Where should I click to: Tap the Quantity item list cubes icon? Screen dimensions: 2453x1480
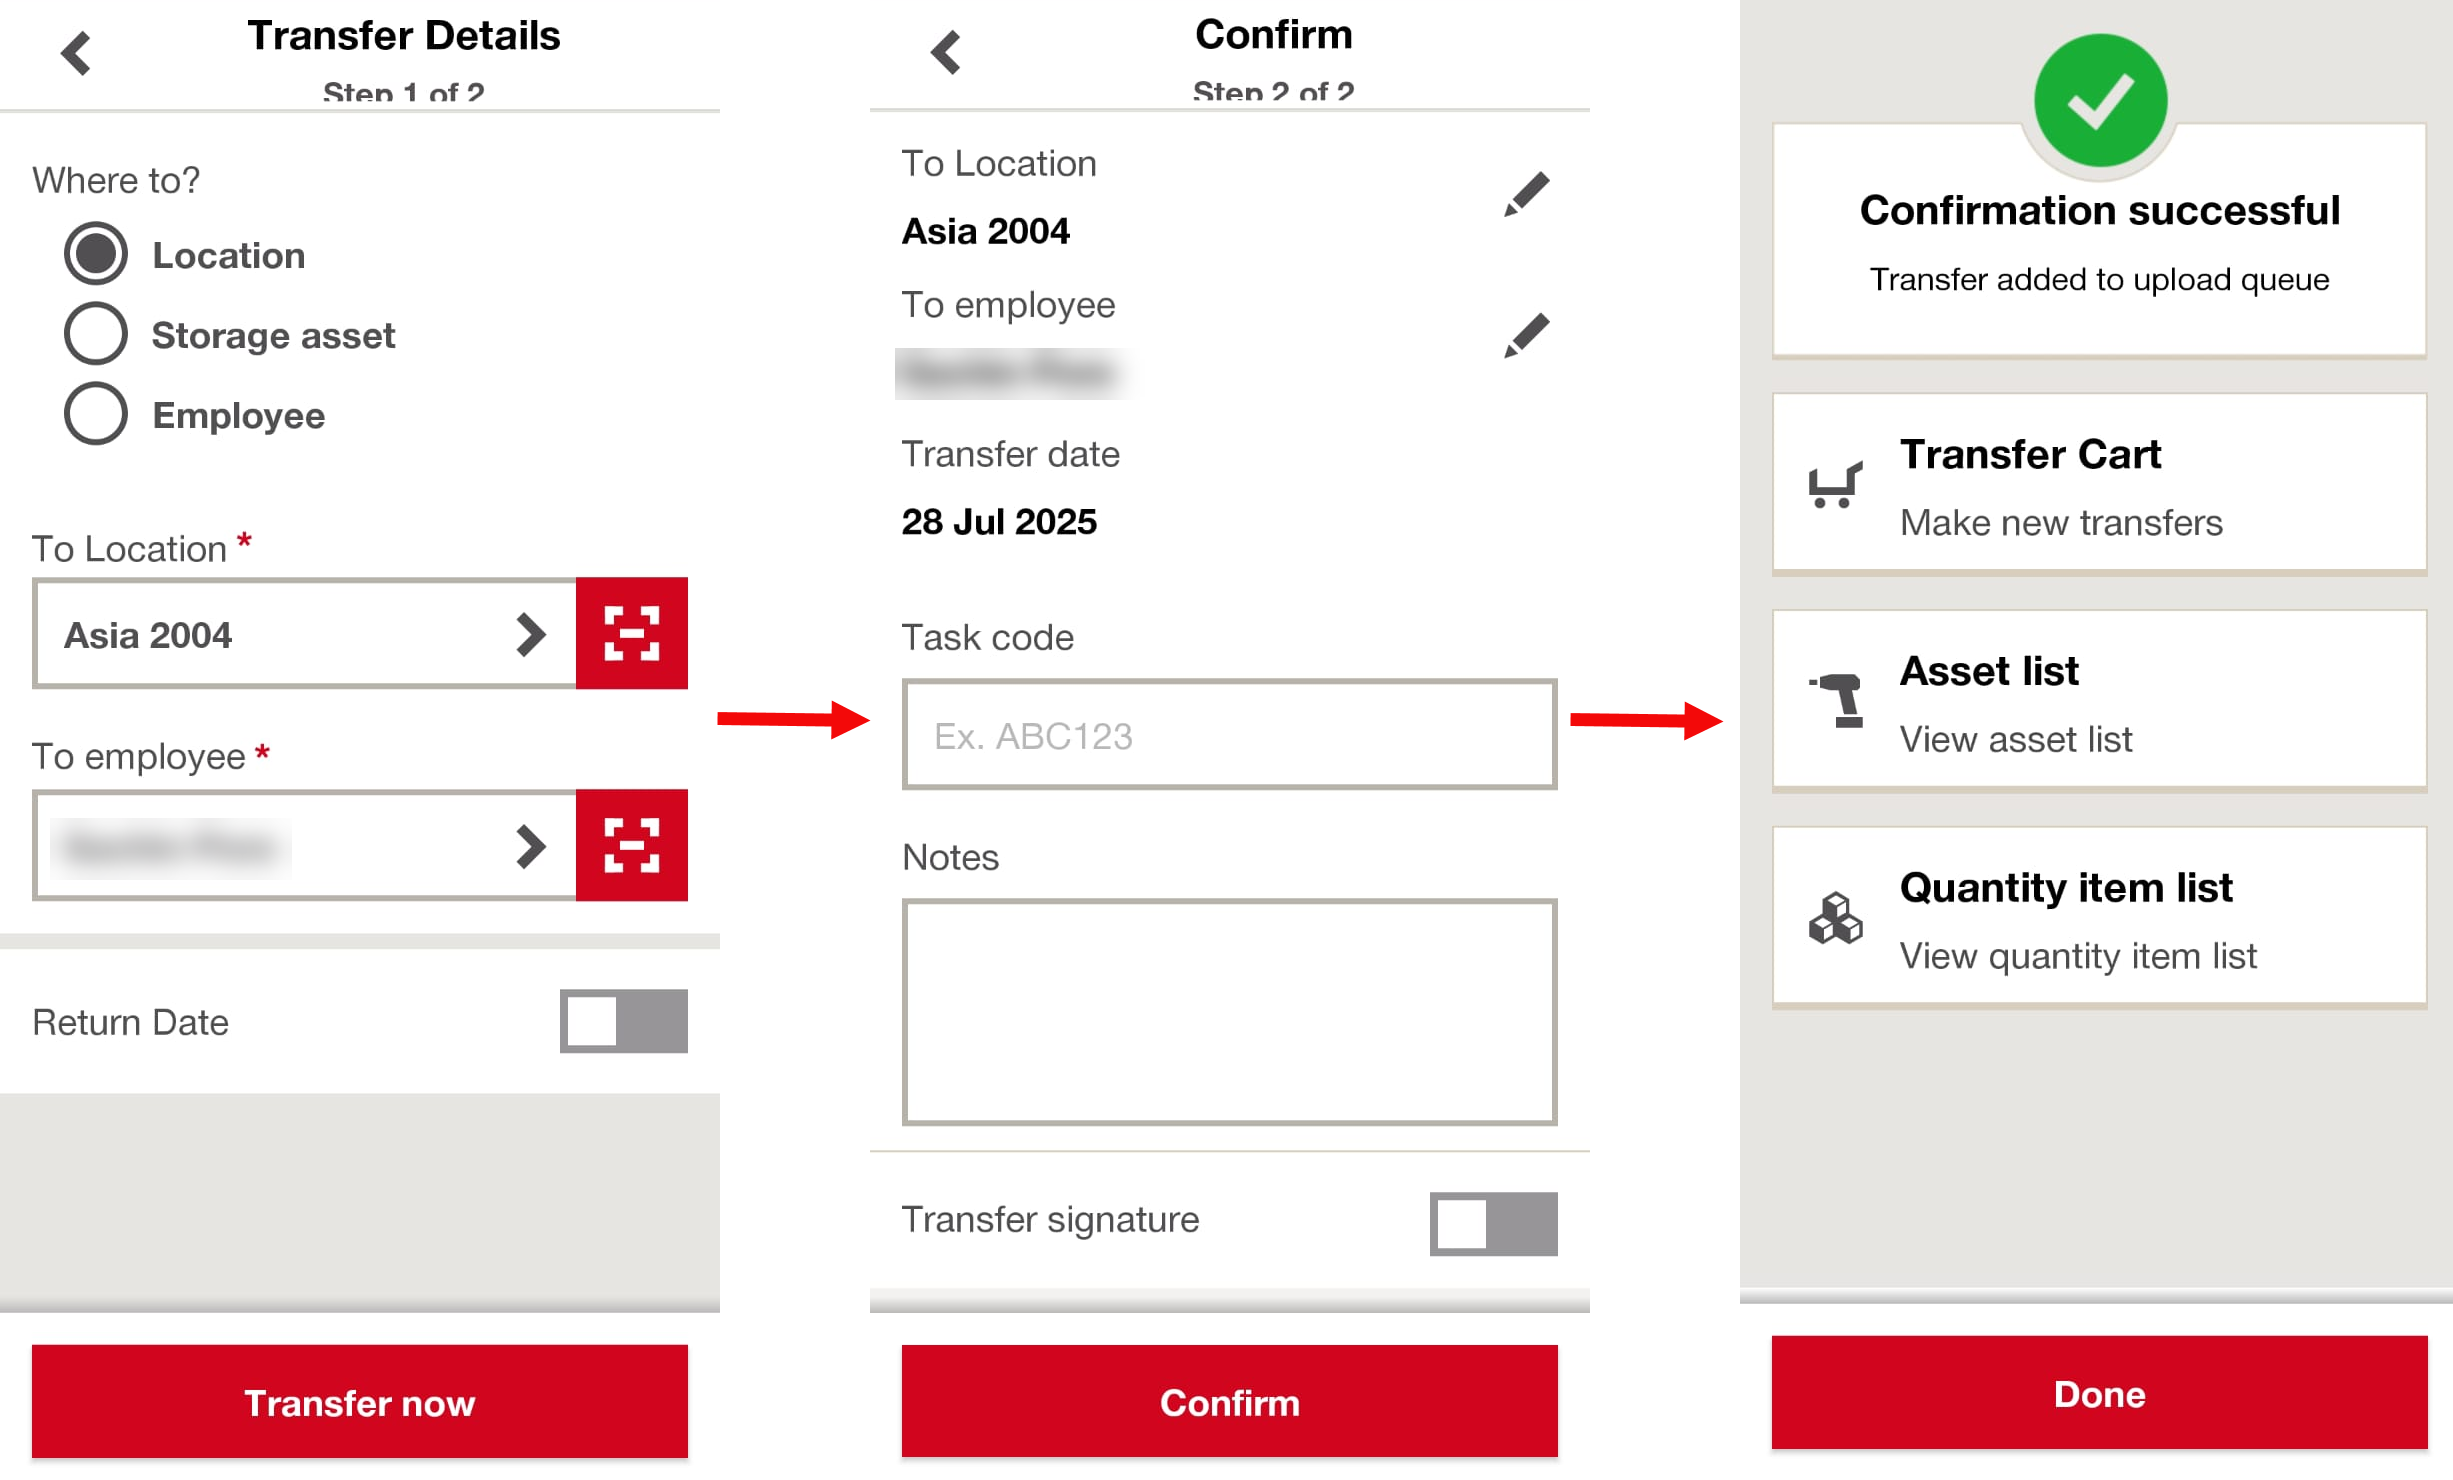tap(1835, 917)
